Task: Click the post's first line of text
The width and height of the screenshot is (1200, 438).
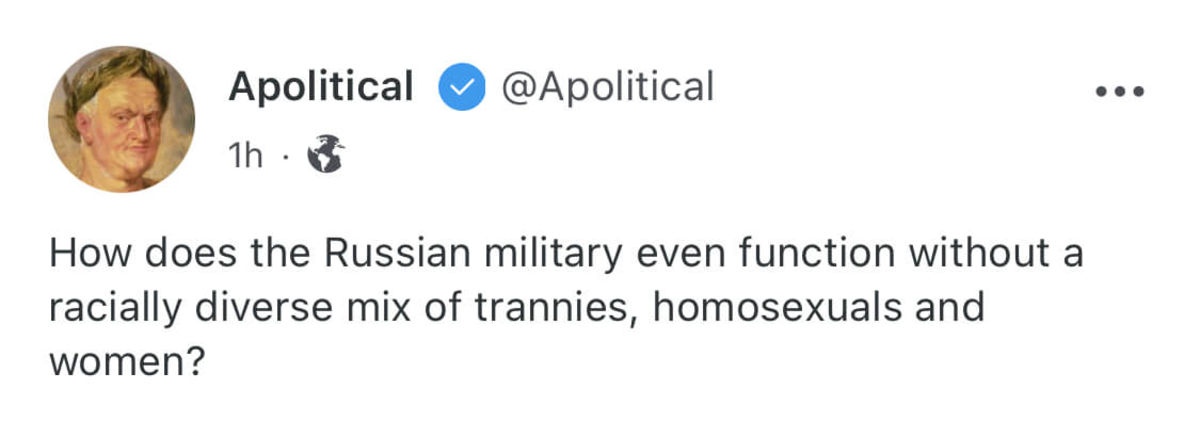Action: 565,253
